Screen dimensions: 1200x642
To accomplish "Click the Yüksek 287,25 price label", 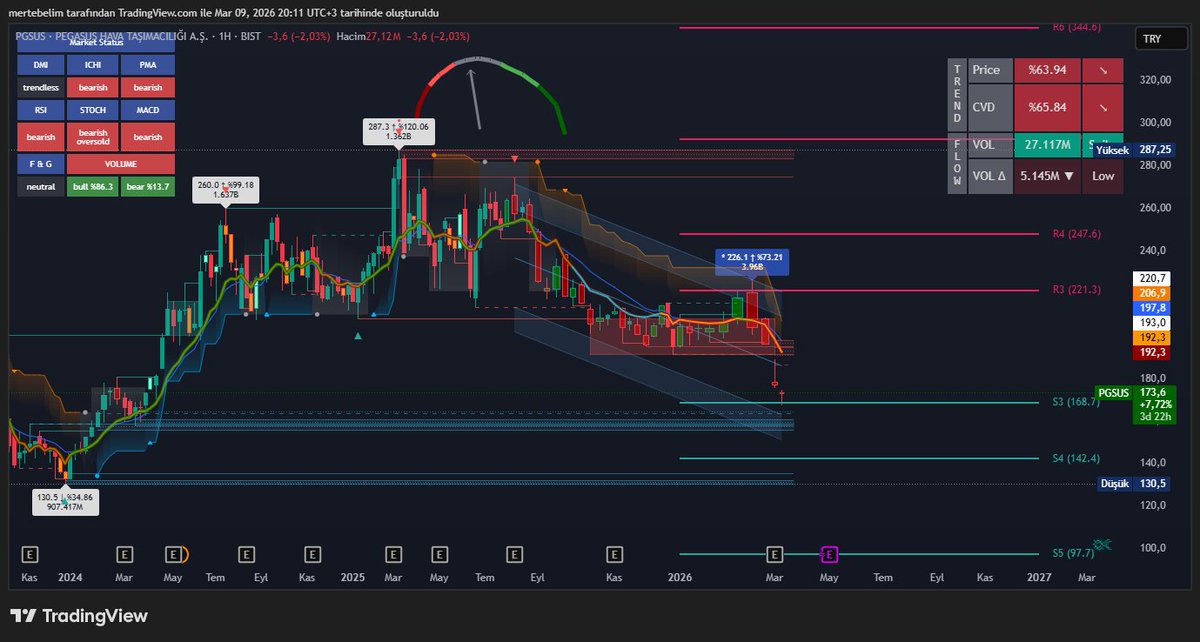I will (1133, 149).
